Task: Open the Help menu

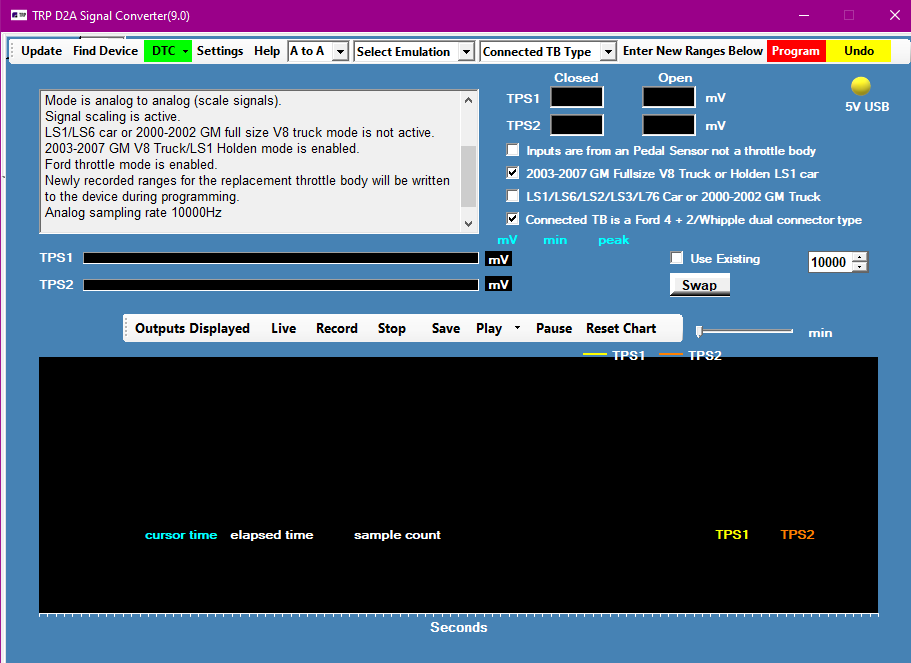Action: [x=267, y=51]
